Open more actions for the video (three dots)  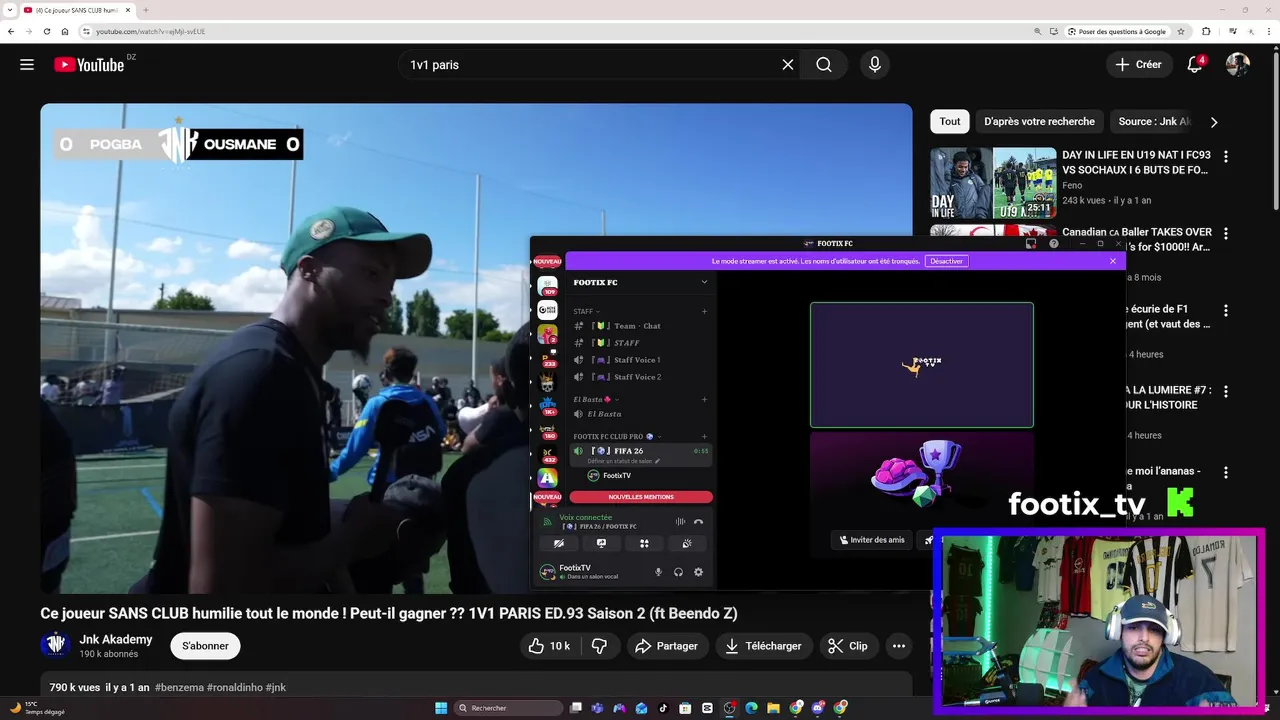[x=899, y=646]
